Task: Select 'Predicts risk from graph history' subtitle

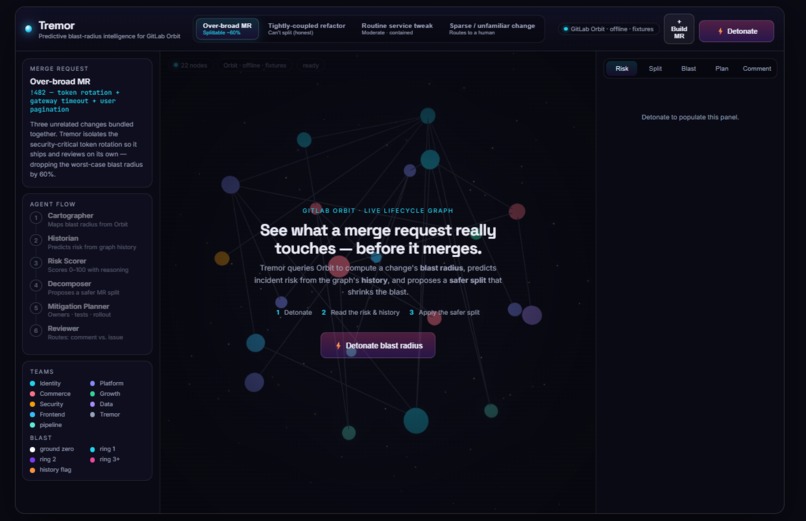Action: (92, 247)
